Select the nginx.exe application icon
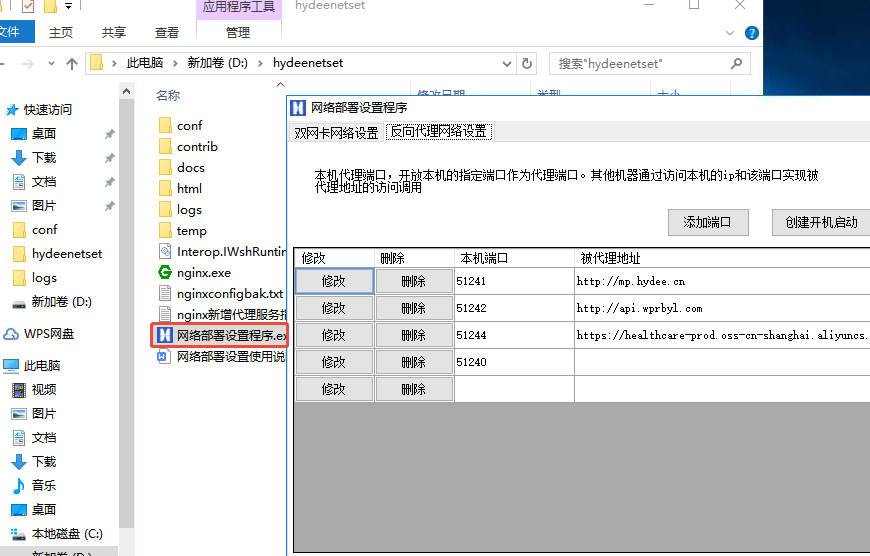This screenshot has width=870, height=556. pos(165,272)
